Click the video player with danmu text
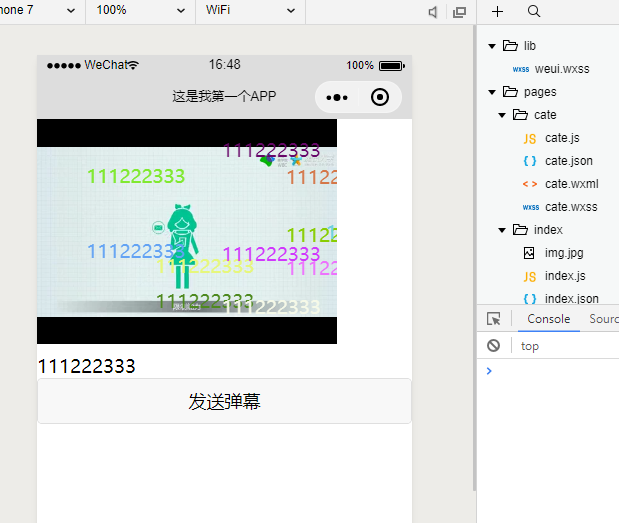This screenshot has width=619, height=523. (x=186, y=231)
